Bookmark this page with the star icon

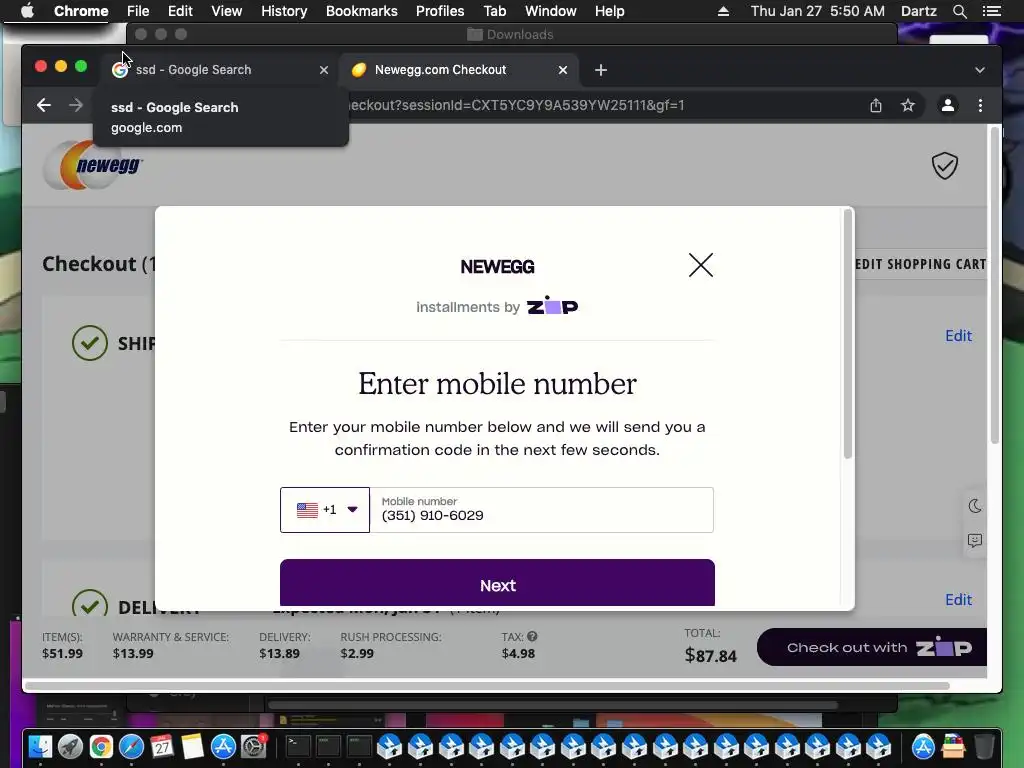pos(908,105)
